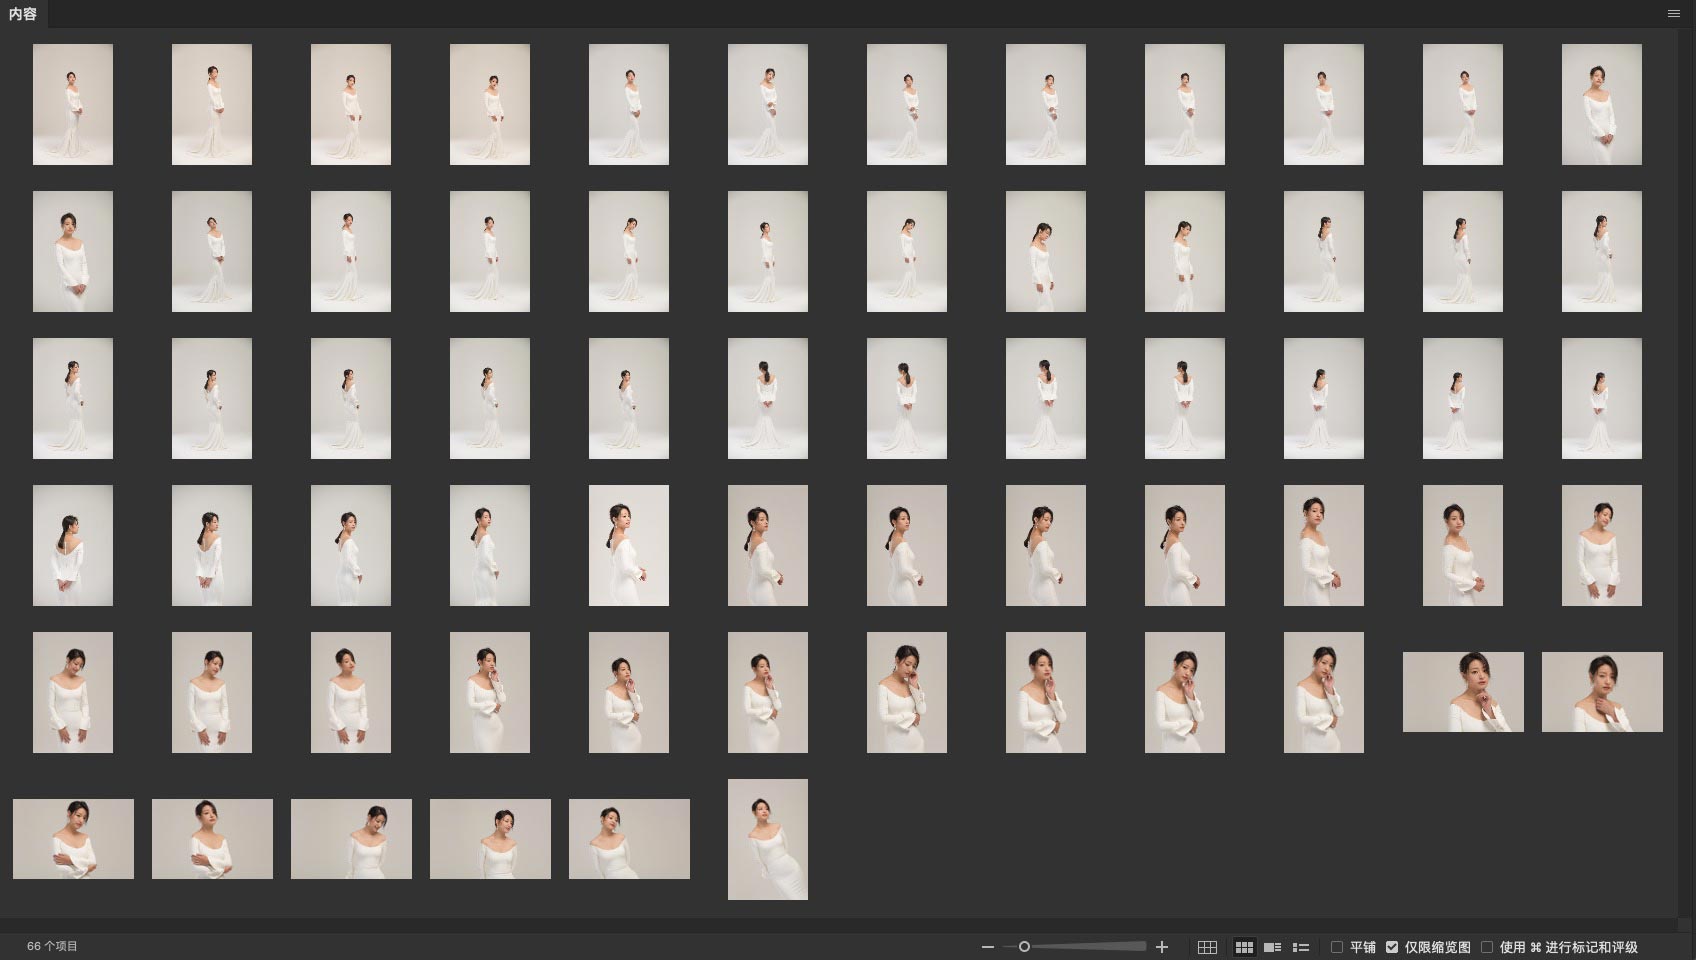Switch to thumbnails view icon

point(1244,947)
